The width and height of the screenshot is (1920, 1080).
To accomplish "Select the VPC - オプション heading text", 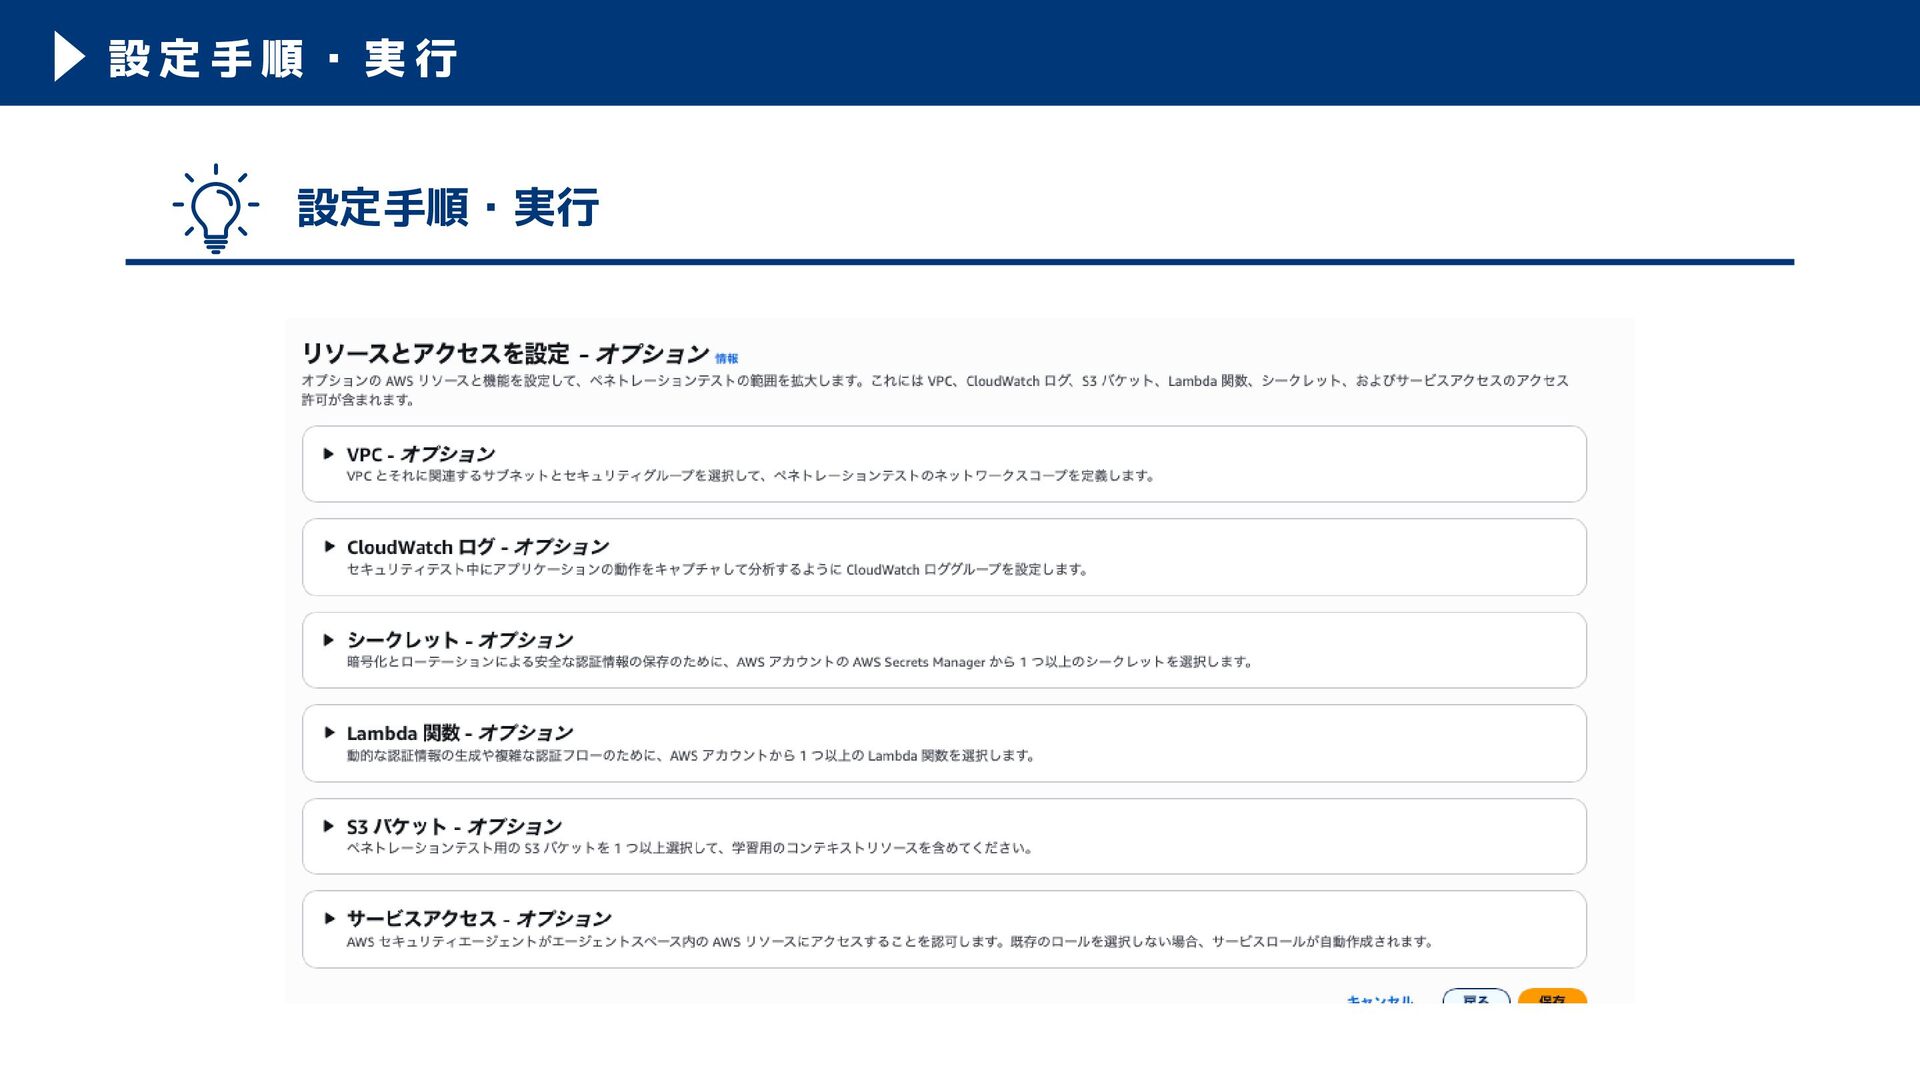I will tap(421, 454).
